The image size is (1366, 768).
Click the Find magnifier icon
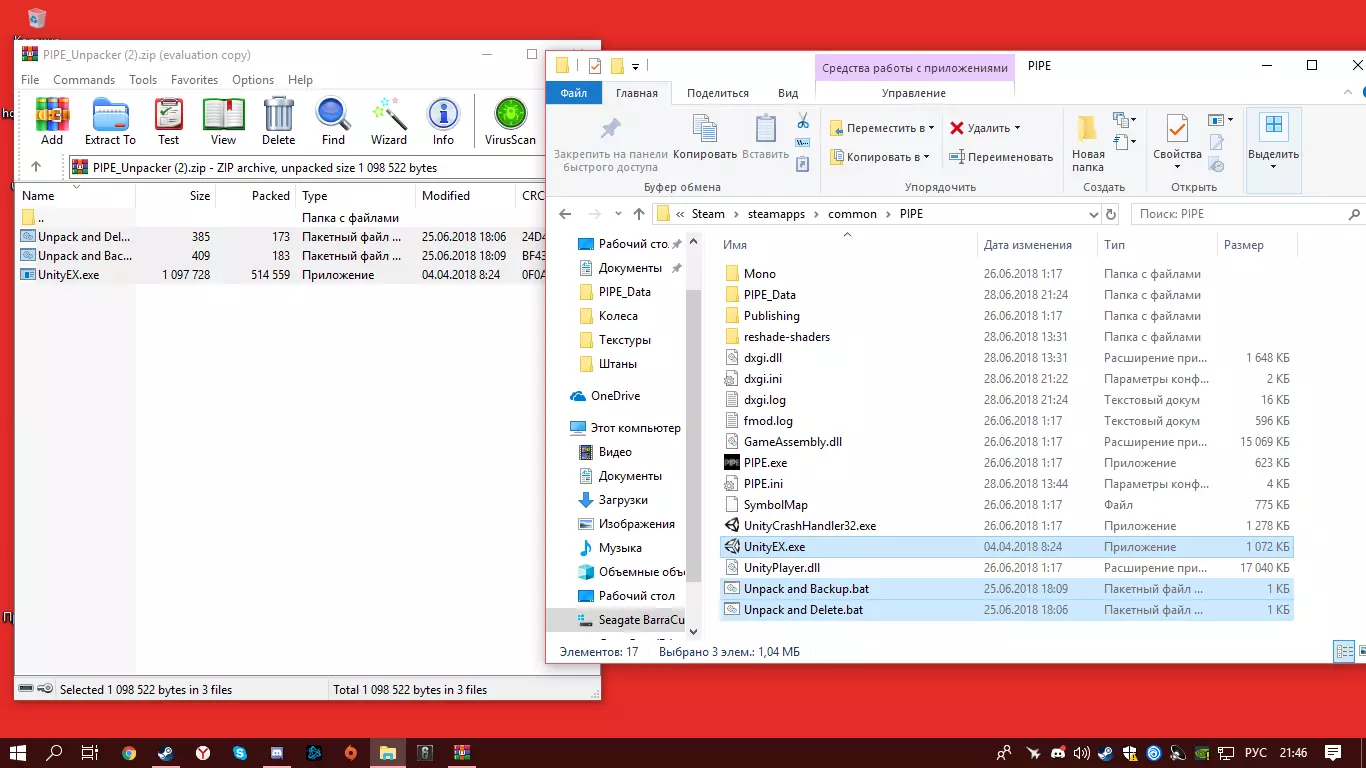click(333, 121)
